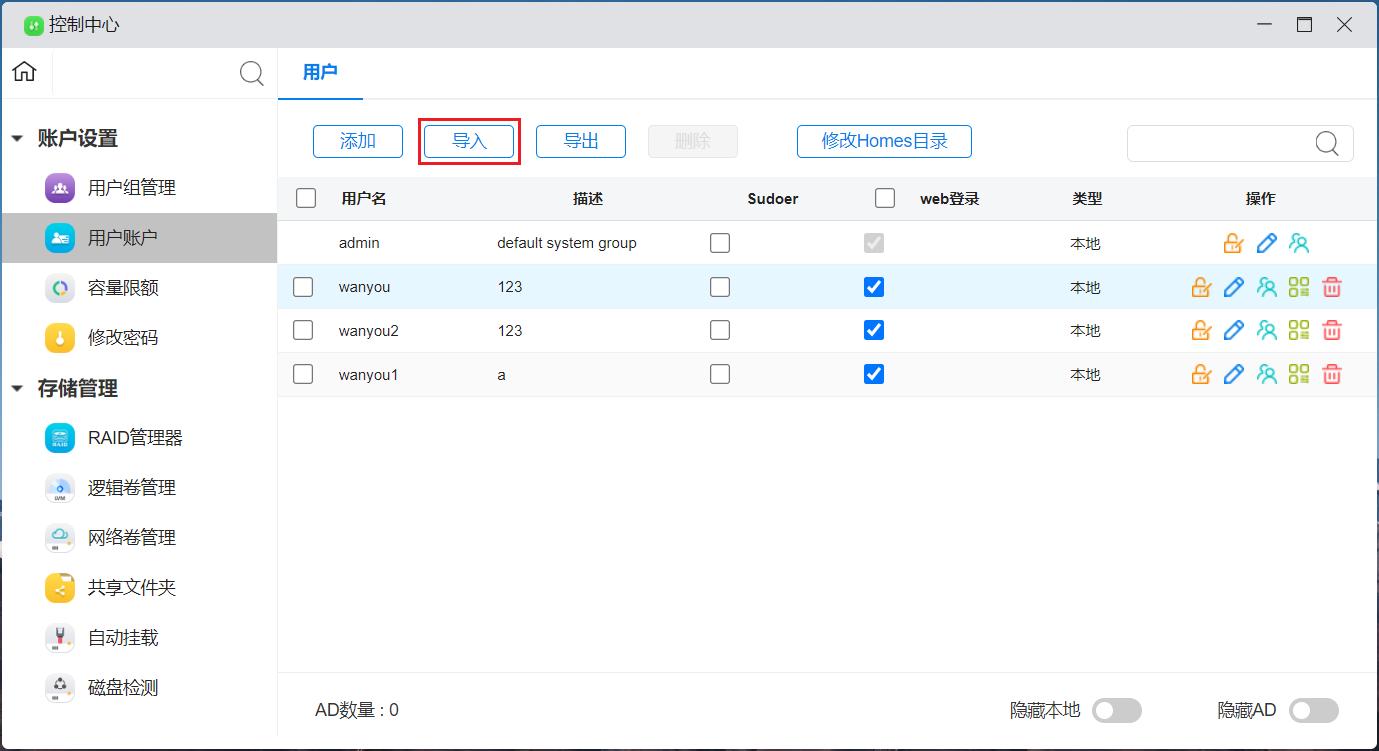Open 用户组管理 in the sidebar
Screen dimensions: 1379x751
[131, 188]
